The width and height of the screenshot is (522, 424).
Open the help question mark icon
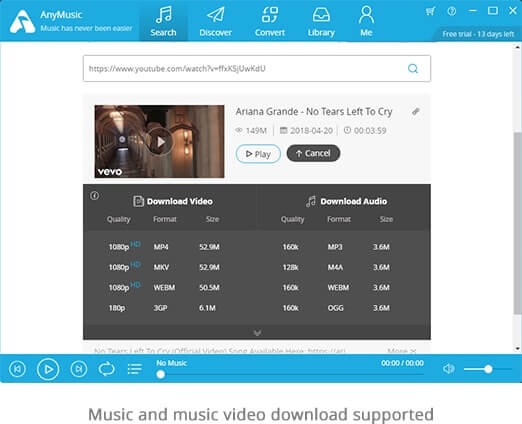point(451,11)
